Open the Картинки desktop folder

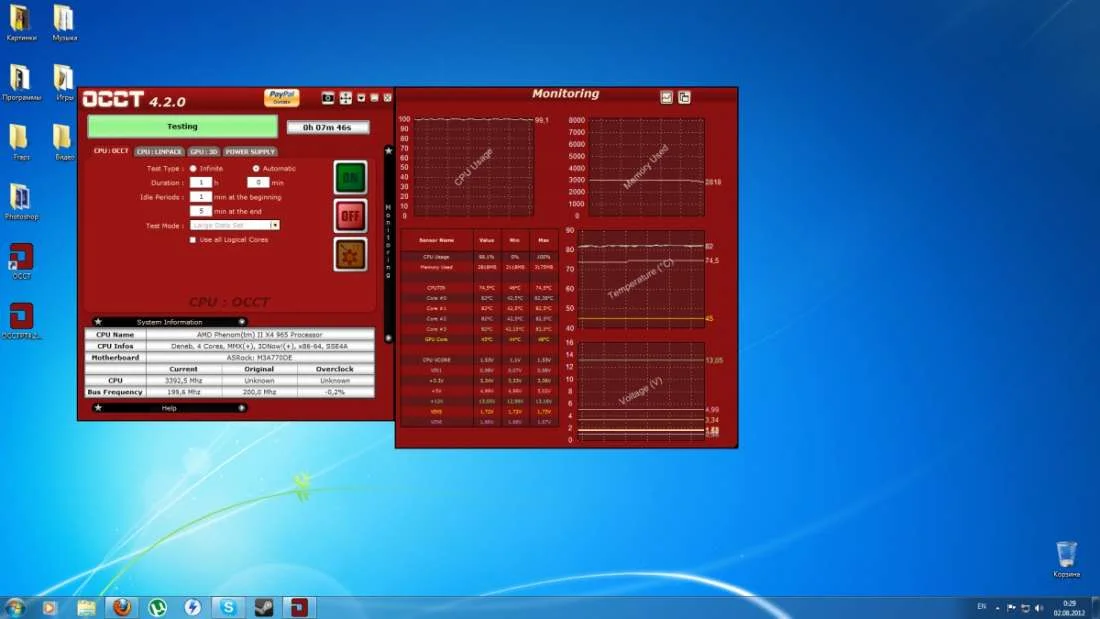point(21,23)
